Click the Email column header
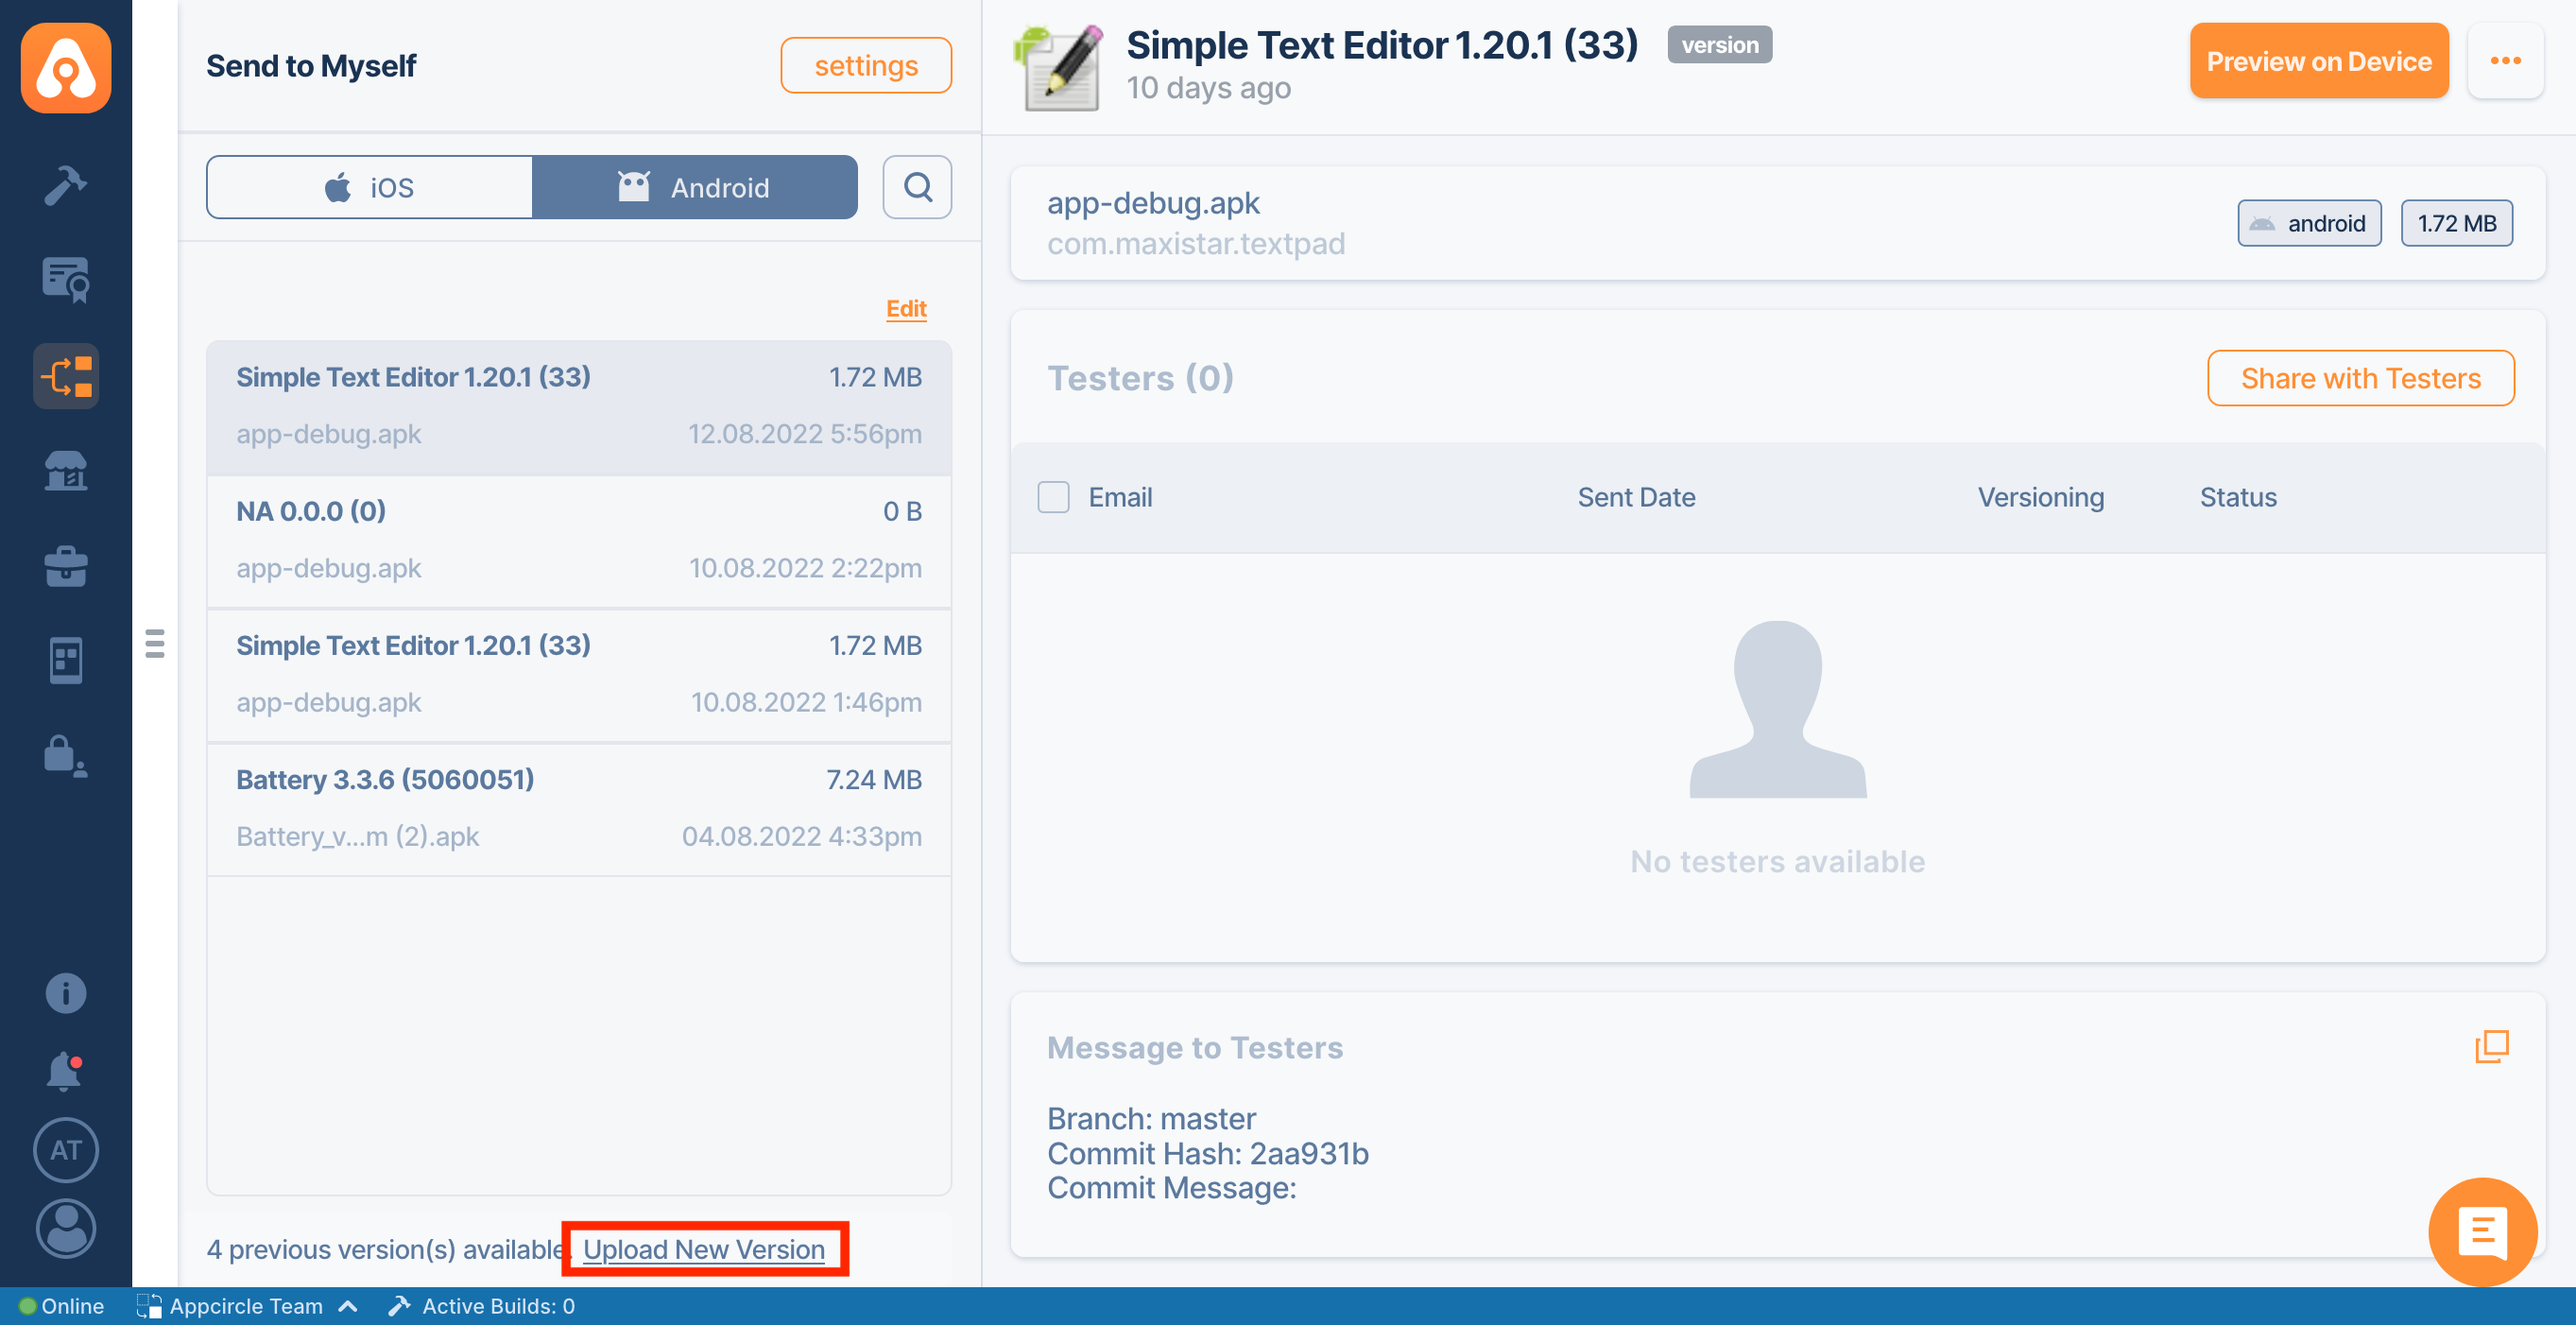This screenshot has height=1325, width=2576. pyautogui.click(x=1120, y=497)
